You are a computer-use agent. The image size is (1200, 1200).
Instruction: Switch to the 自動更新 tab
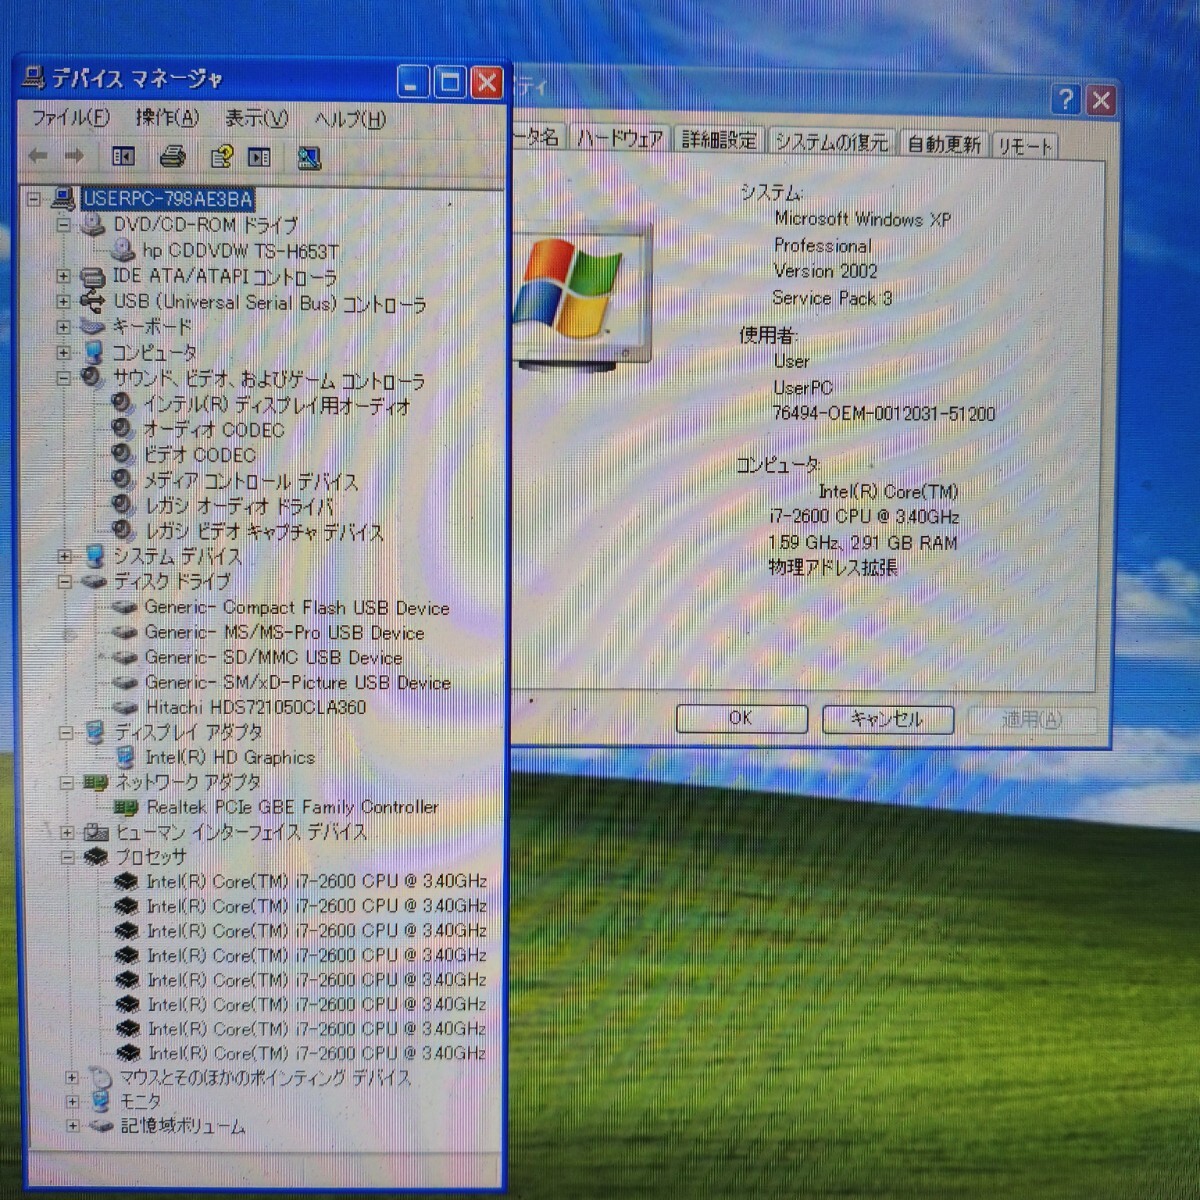click(x=944, y=144)
